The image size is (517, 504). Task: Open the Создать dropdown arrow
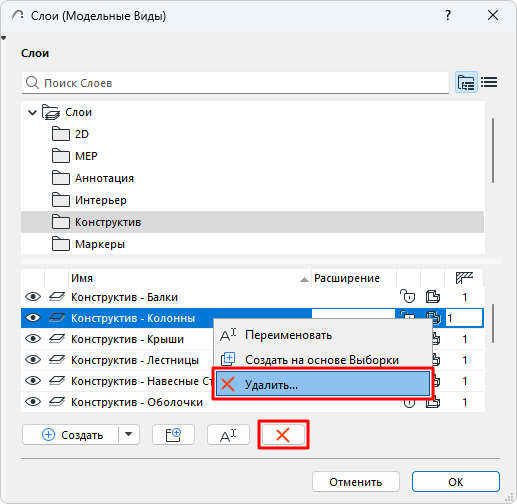pos(129,435)
